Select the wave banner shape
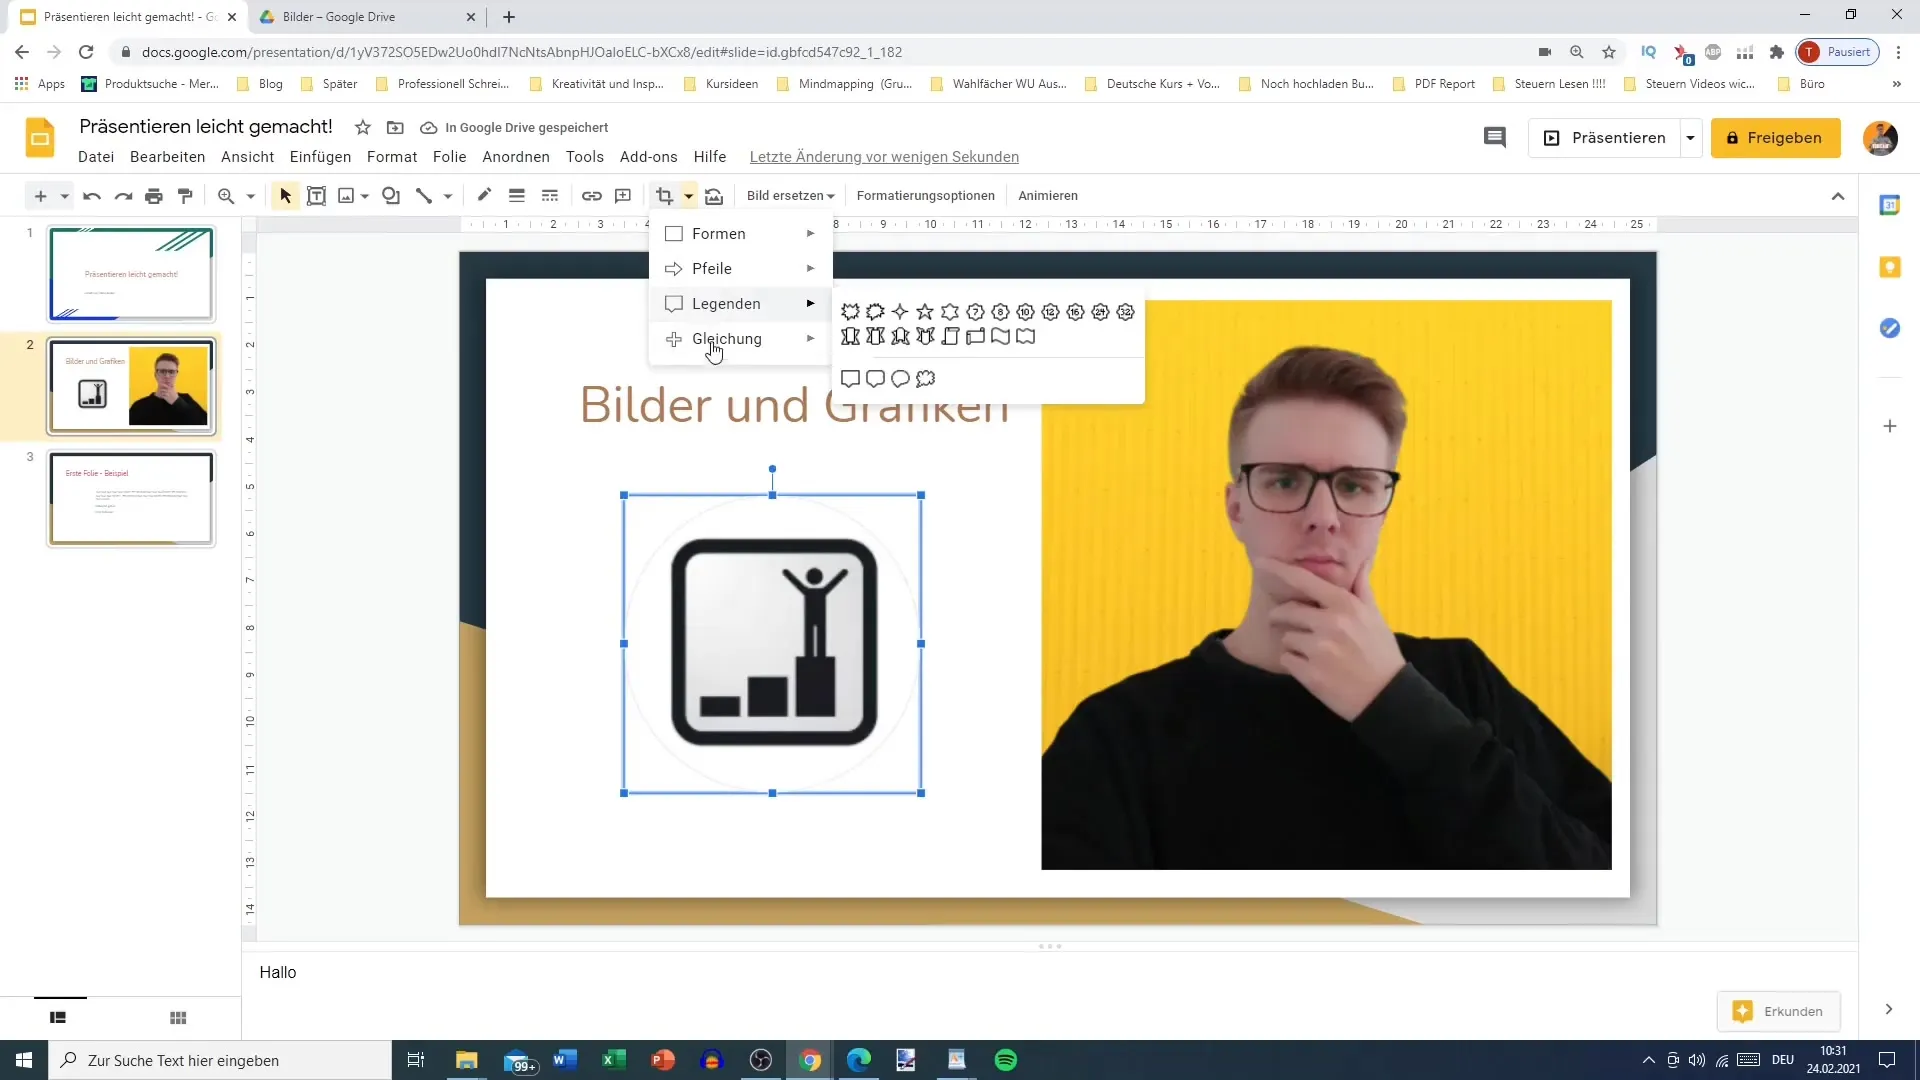The image size is (1920, 1080). point(1000,337)
